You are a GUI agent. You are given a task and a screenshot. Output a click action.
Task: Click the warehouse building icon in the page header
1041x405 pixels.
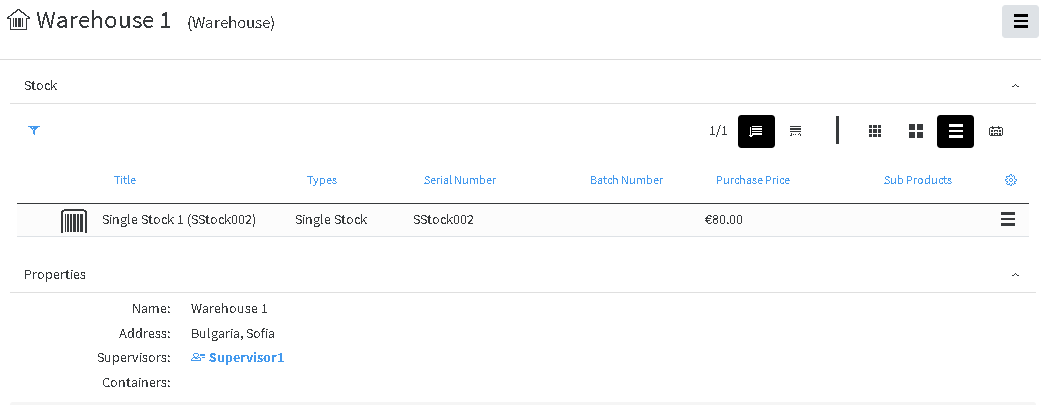click(x=19, y=20)
